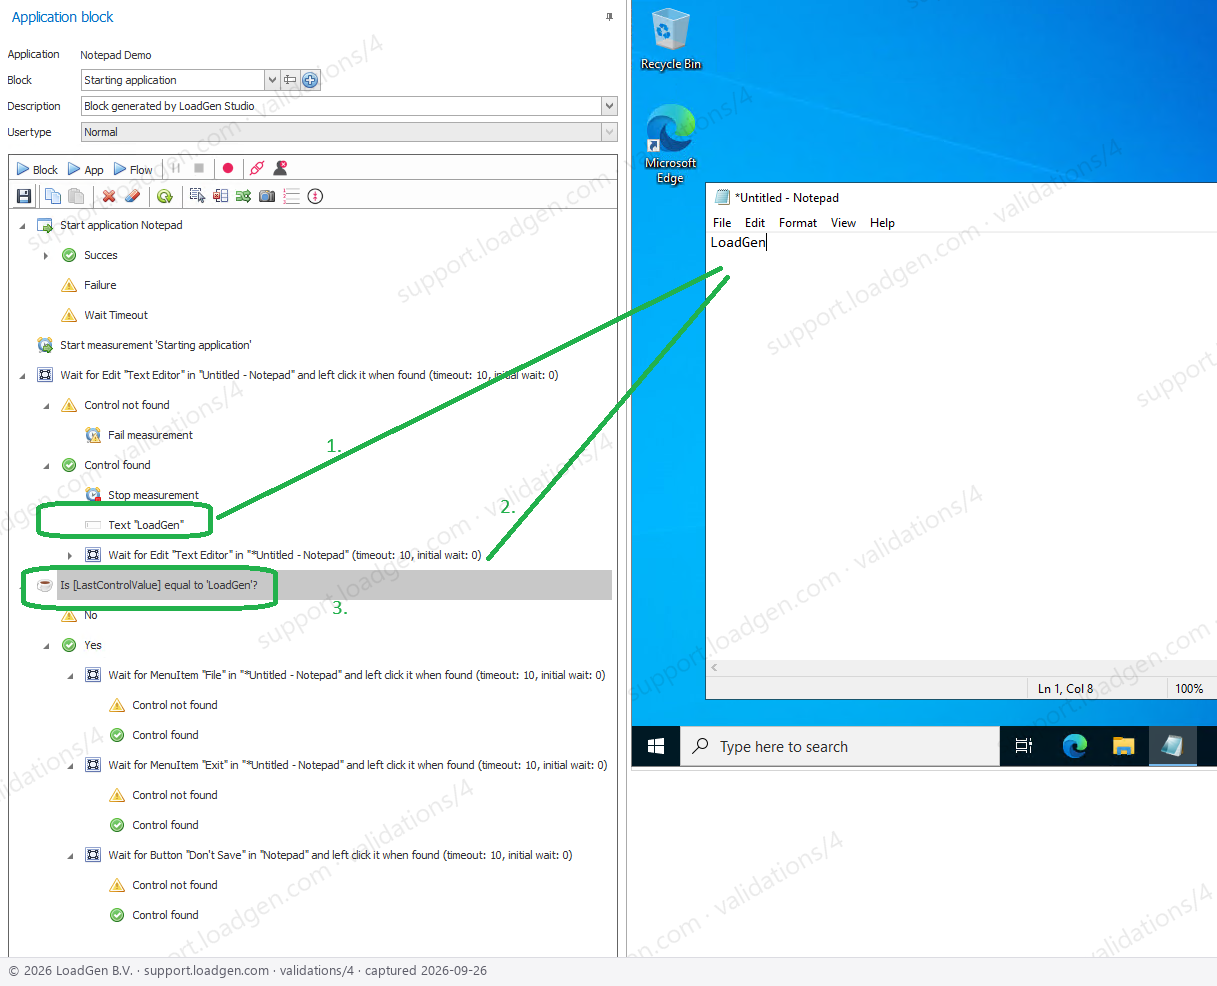
Task: Click the numbered list icon in toolbar
Action: 291,196
